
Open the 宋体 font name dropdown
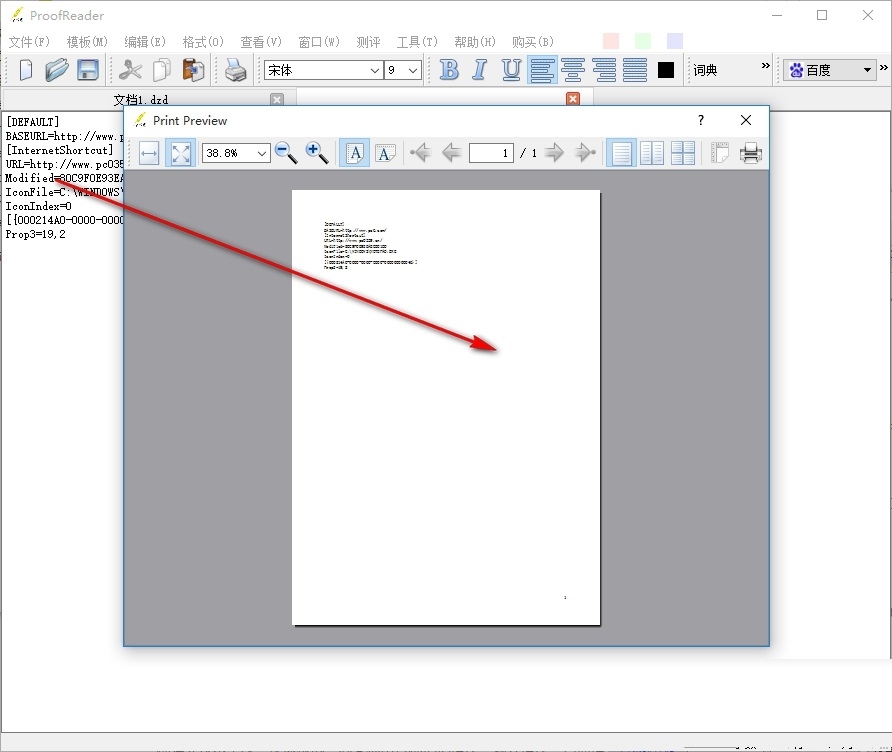click(x=375, y=70)
